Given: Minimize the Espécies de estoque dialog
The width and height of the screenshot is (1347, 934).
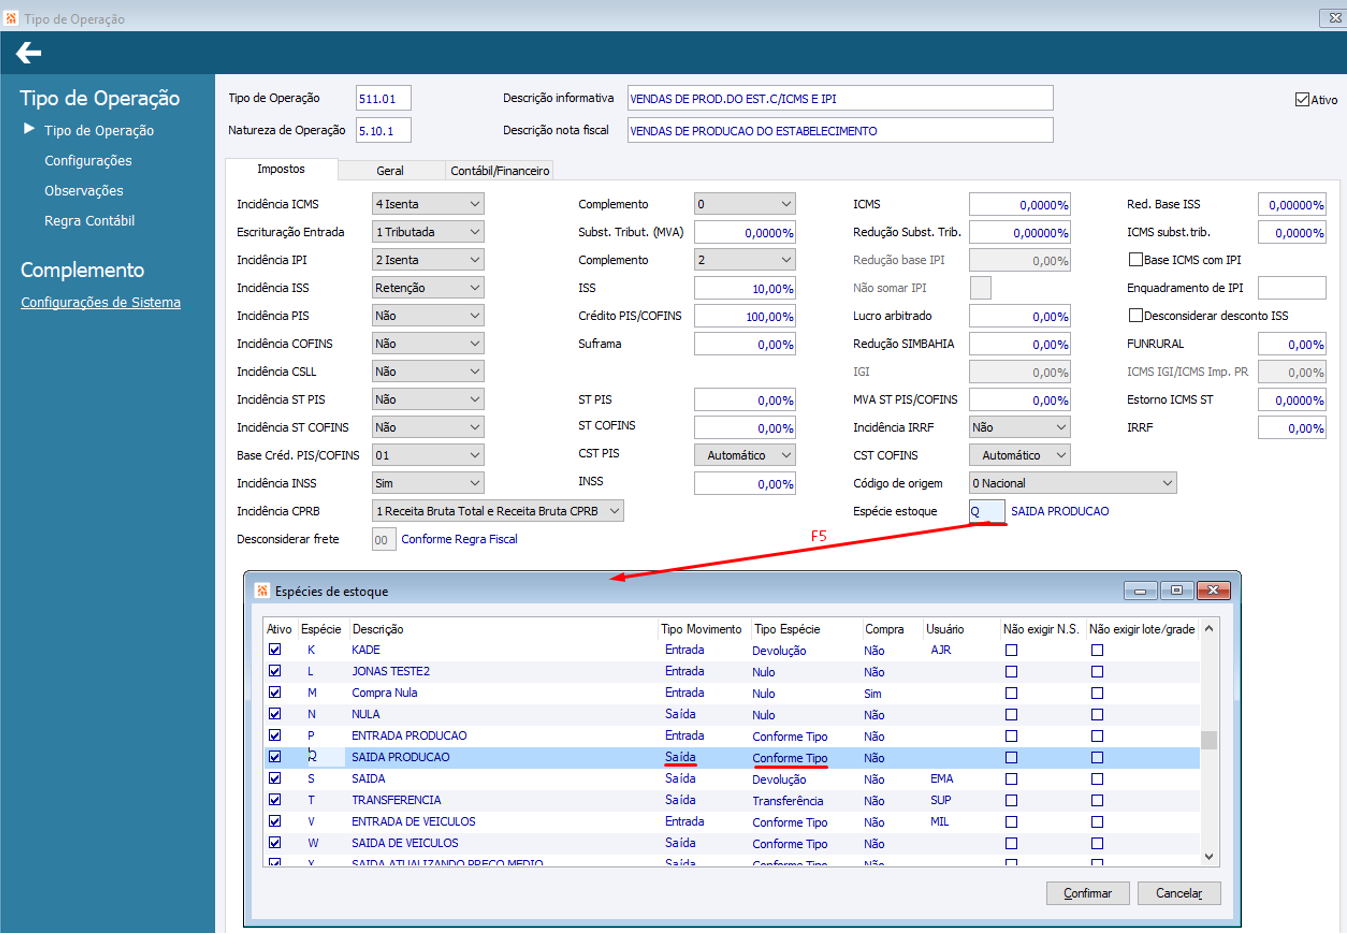Looking at the screenshot, I should click(x=1140, y=591).
